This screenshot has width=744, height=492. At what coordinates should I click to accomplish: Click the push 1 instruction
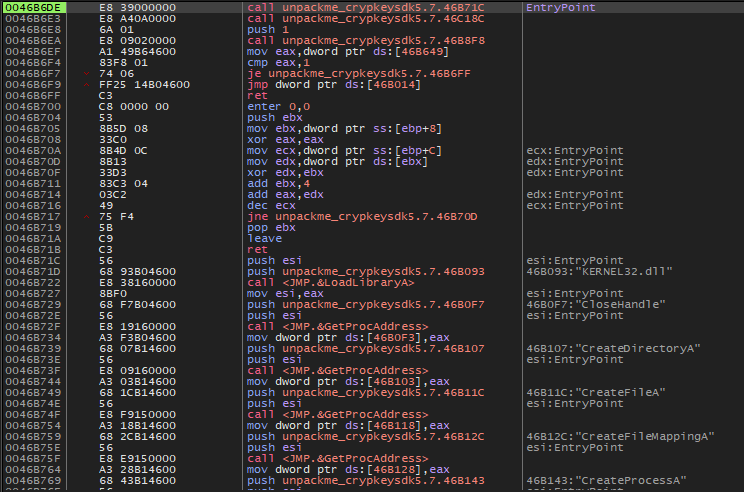[268, 29]
